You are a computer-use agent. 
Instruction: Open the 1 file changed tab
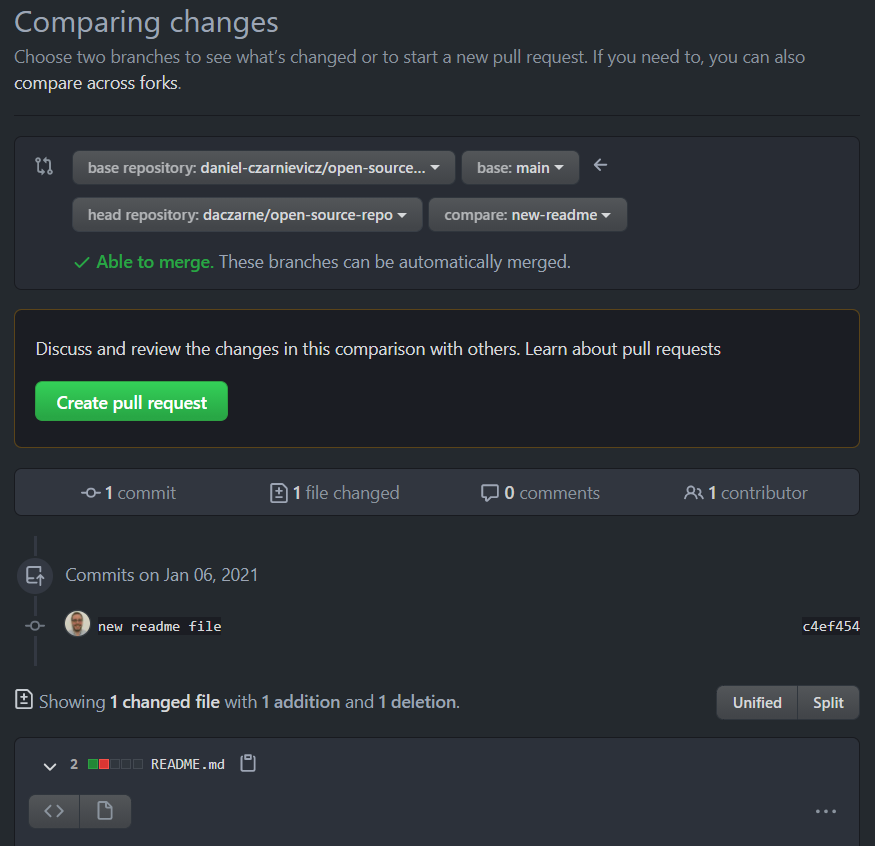coord(335,493)
